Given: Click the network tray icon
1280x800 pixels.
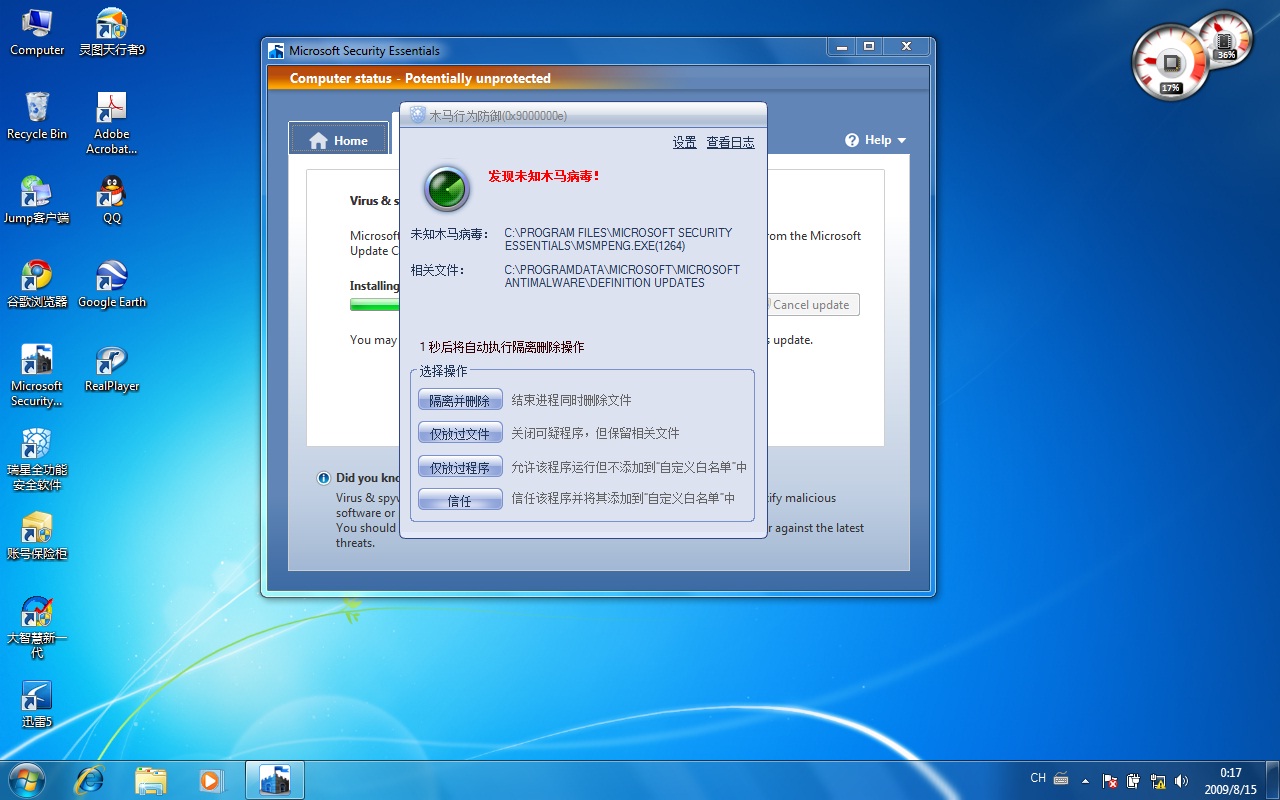Looking at the screenshot, I should (1158, 781).
